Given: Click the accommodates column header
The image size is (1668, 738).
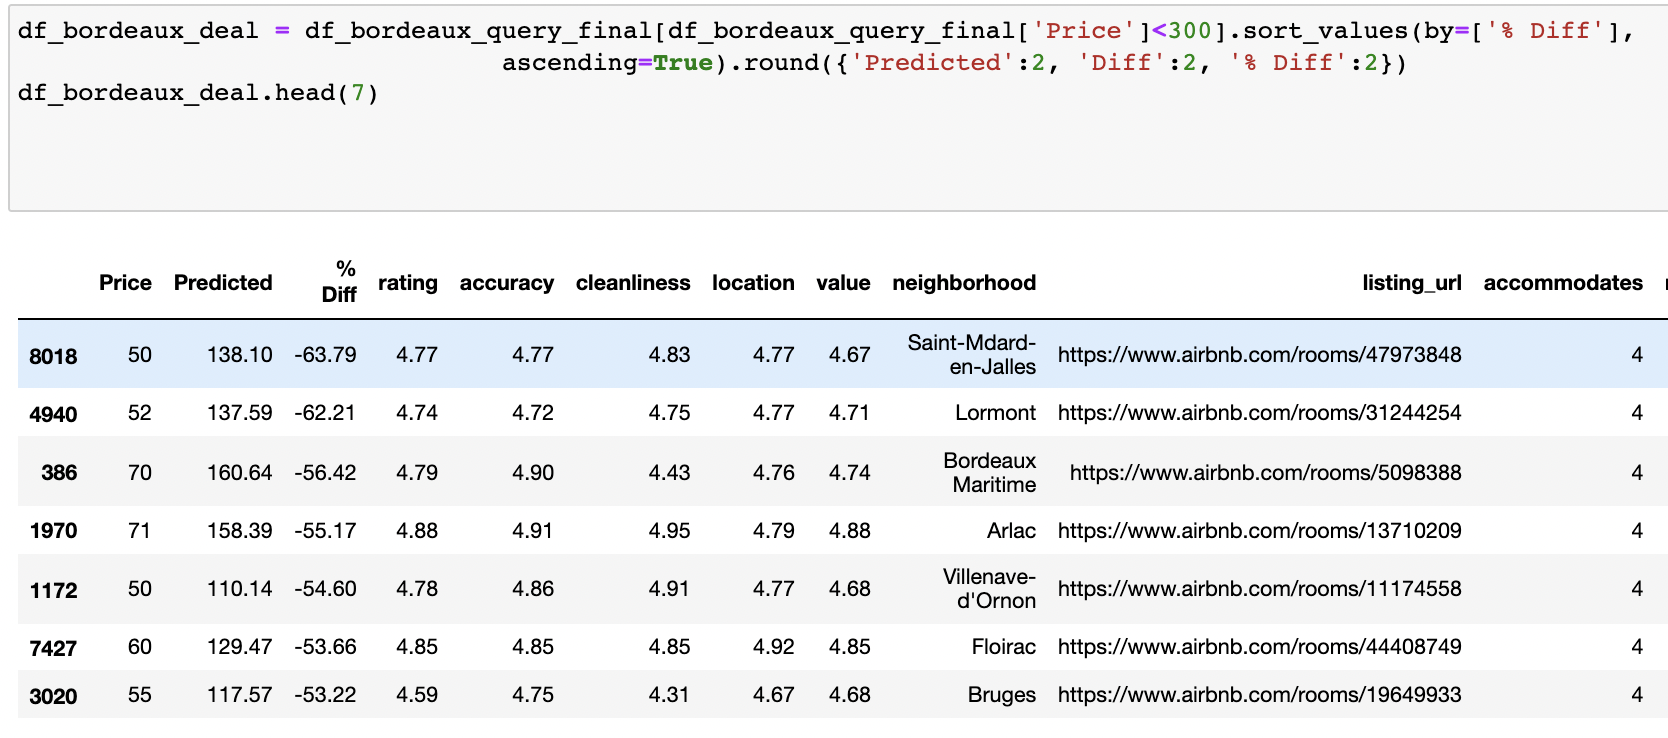Looking at the screenshot, I should (x=1563, y=283).
